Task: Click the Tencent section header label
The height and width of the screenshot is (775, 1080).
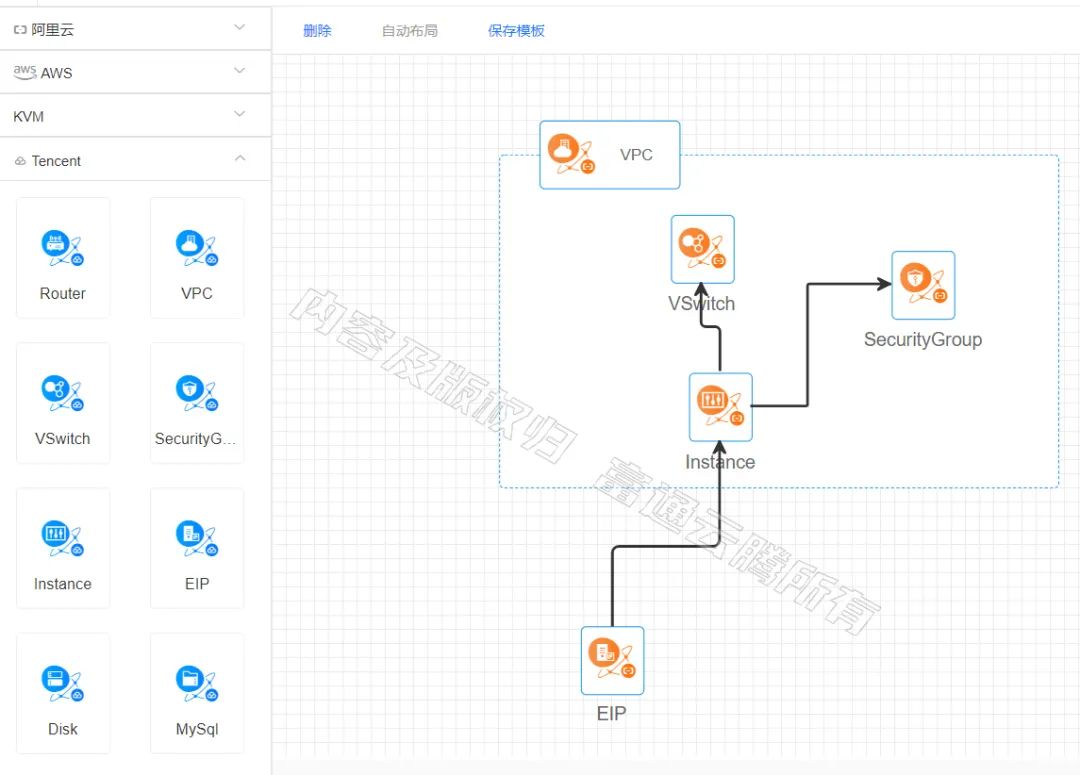Action: (56, 161)
